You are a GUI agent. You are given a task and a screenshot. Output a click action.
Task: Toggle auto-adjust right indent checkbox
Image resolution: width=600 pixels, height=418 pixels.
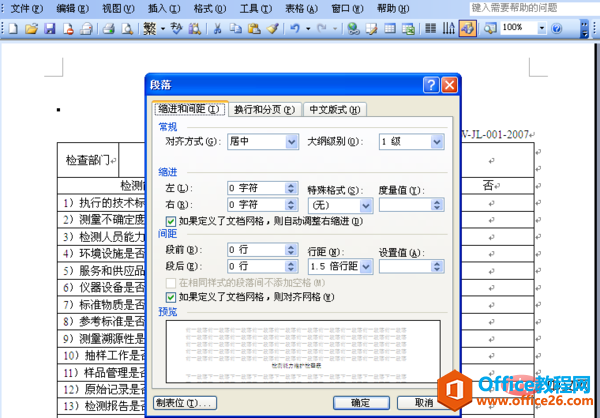(x=171, y=221)
